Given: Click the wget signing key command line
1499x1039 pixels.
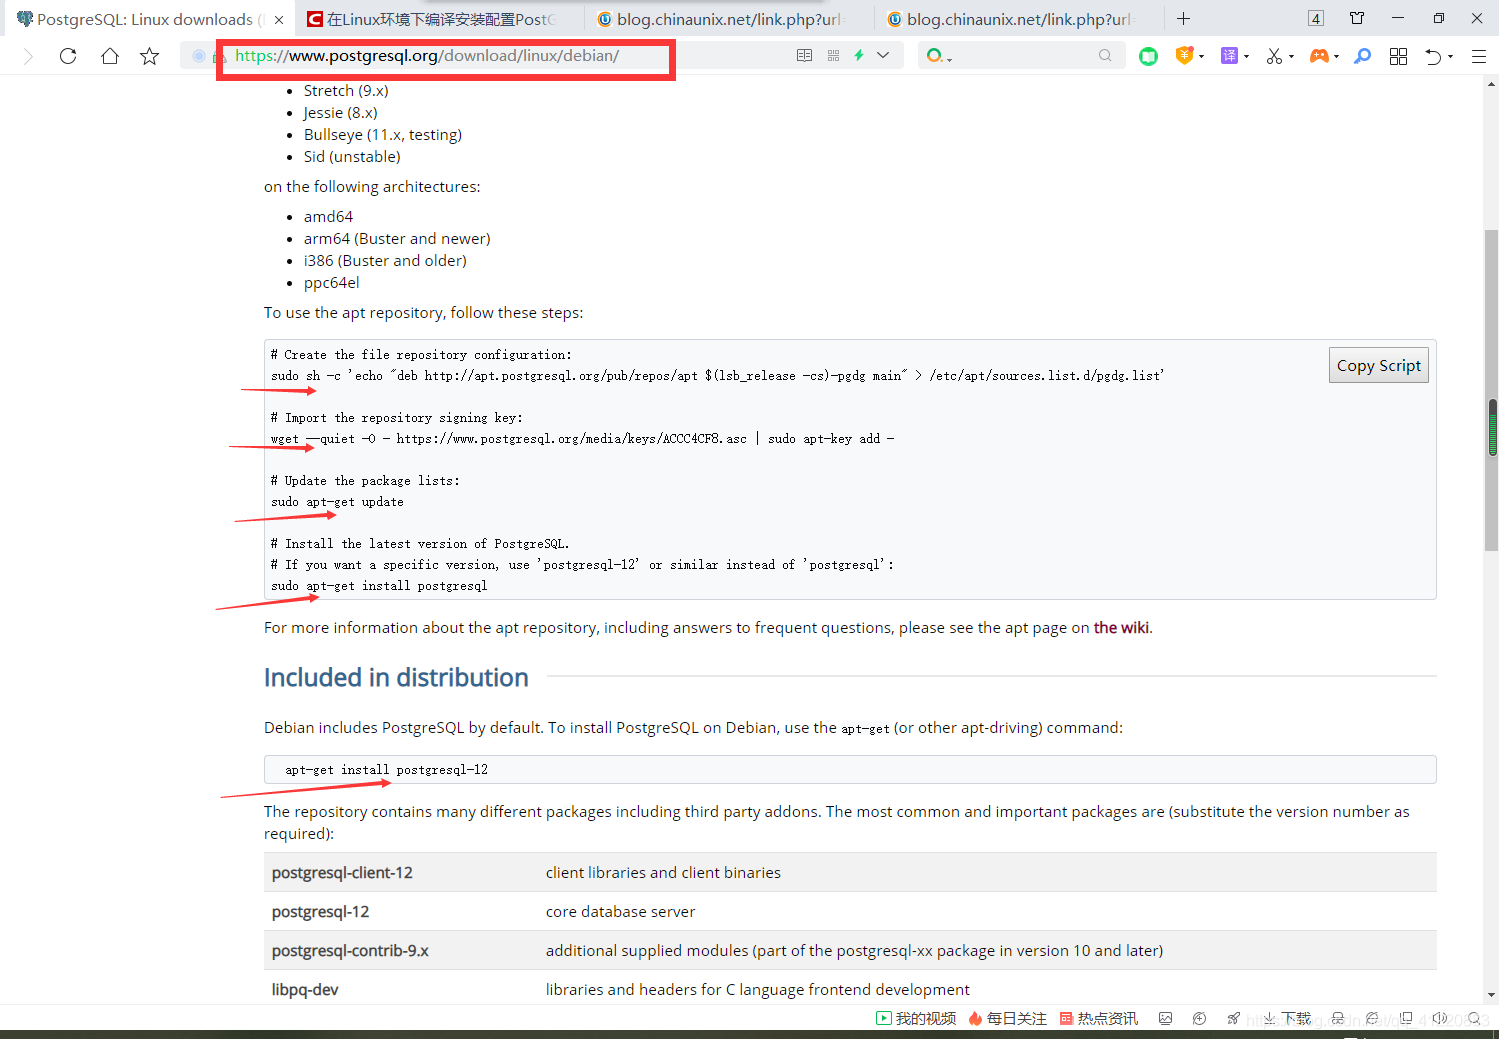Looking at the screenshot, I should 582,439.
